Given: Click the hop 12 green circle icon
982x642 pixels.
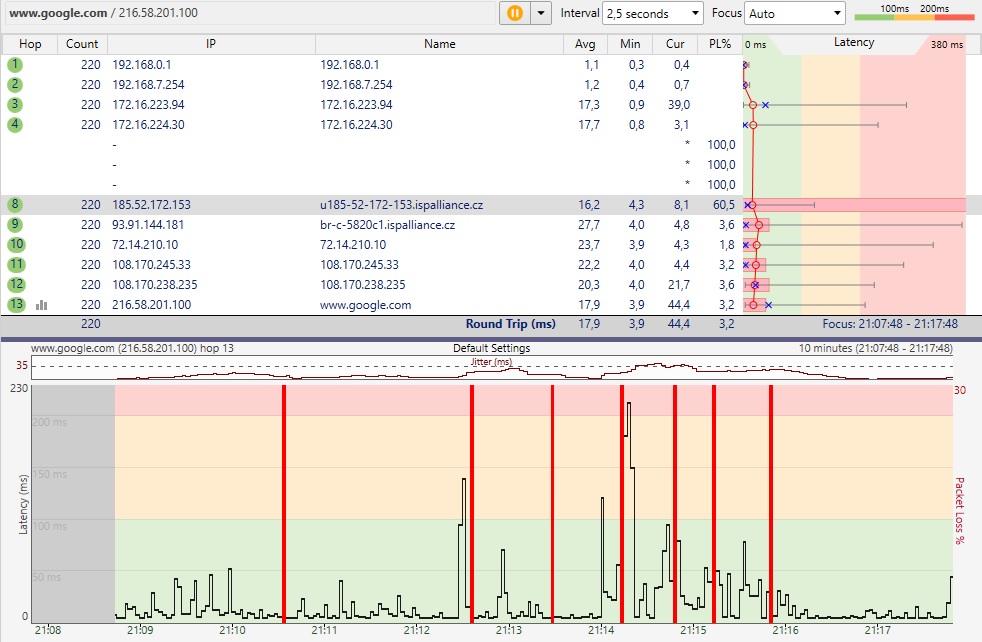Looking at the screenshot, I should (x=15, y=285).
